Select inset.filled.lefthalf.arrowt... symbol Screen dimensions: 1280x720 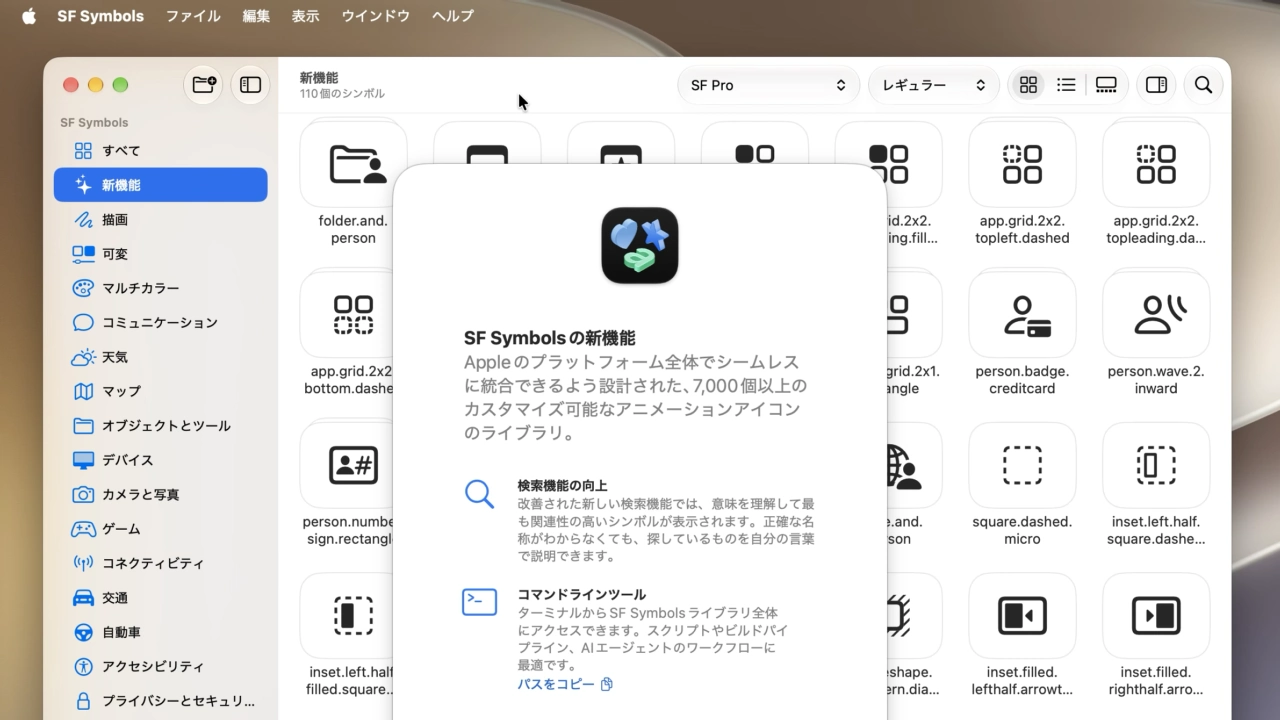point(1022,615)
